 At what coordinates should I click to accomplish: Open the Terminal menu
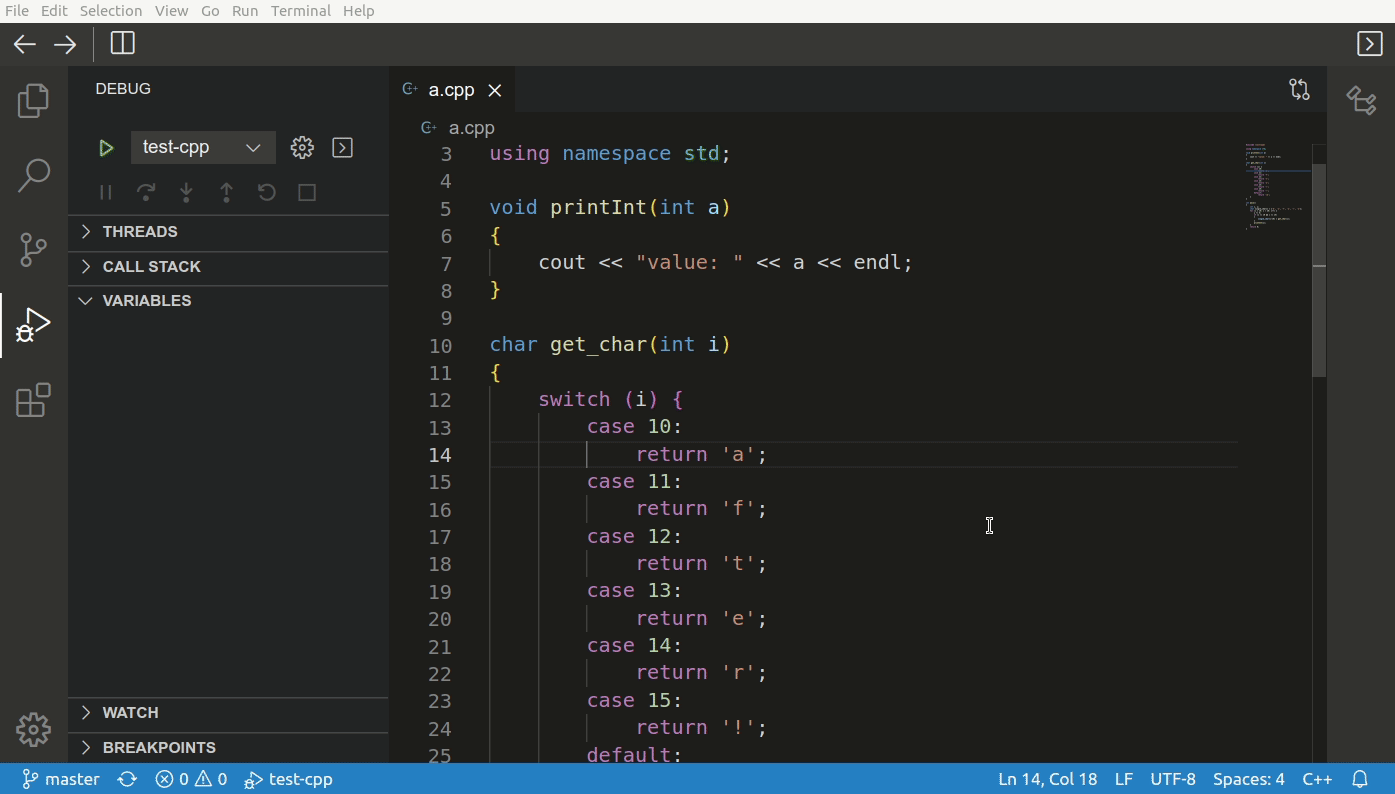pyautogui.click(x=301, y=10)
